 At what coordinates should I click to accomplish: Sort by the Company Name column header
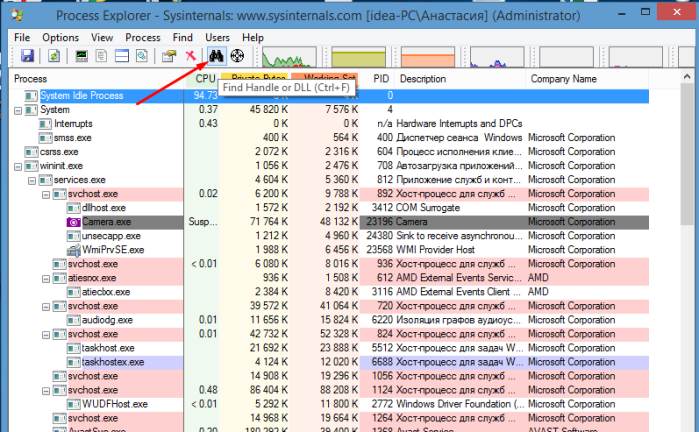click(x=563, y=79)
